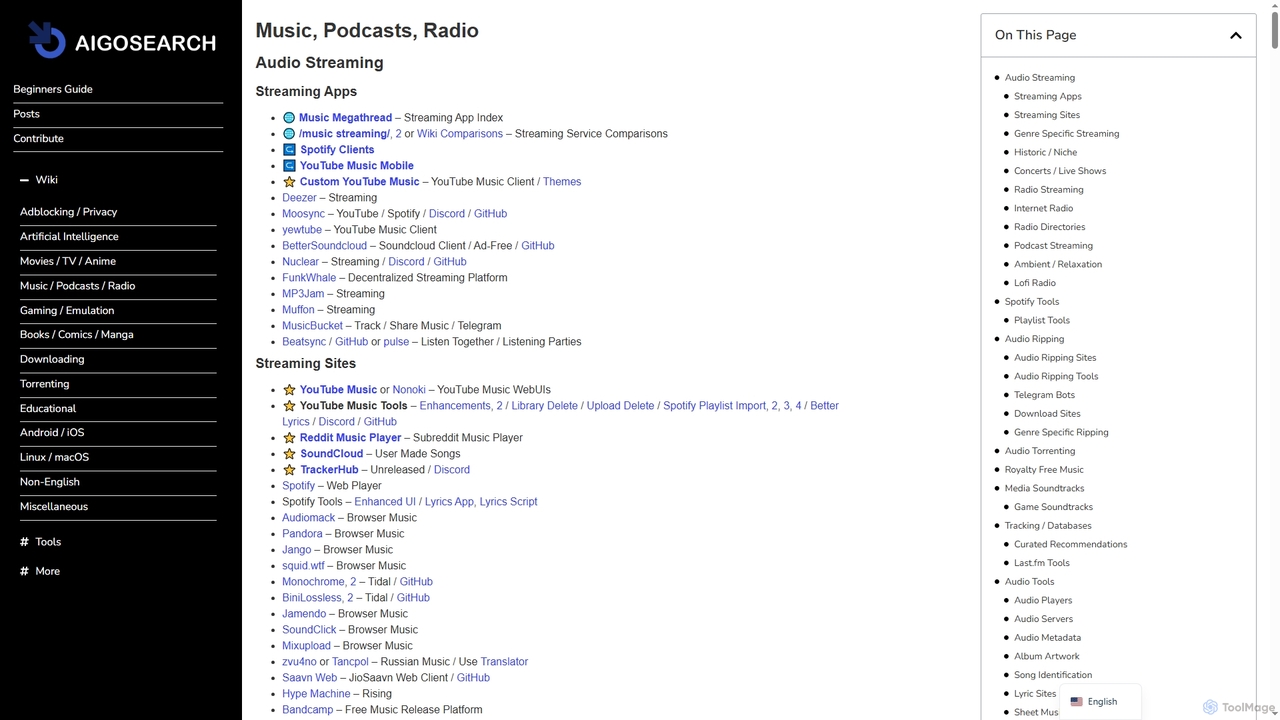Open Enhanced UI link

click(385, 502)
